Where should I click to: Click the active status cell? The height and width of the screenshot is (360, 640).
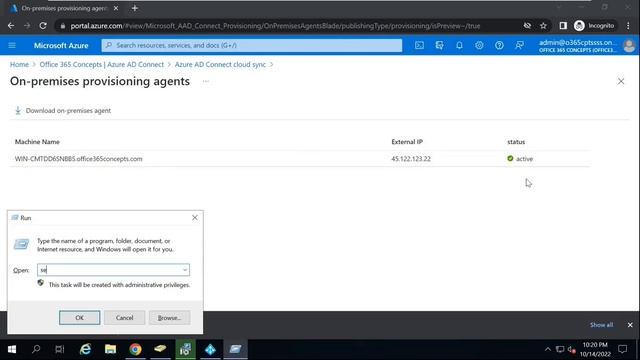point(520,159)
